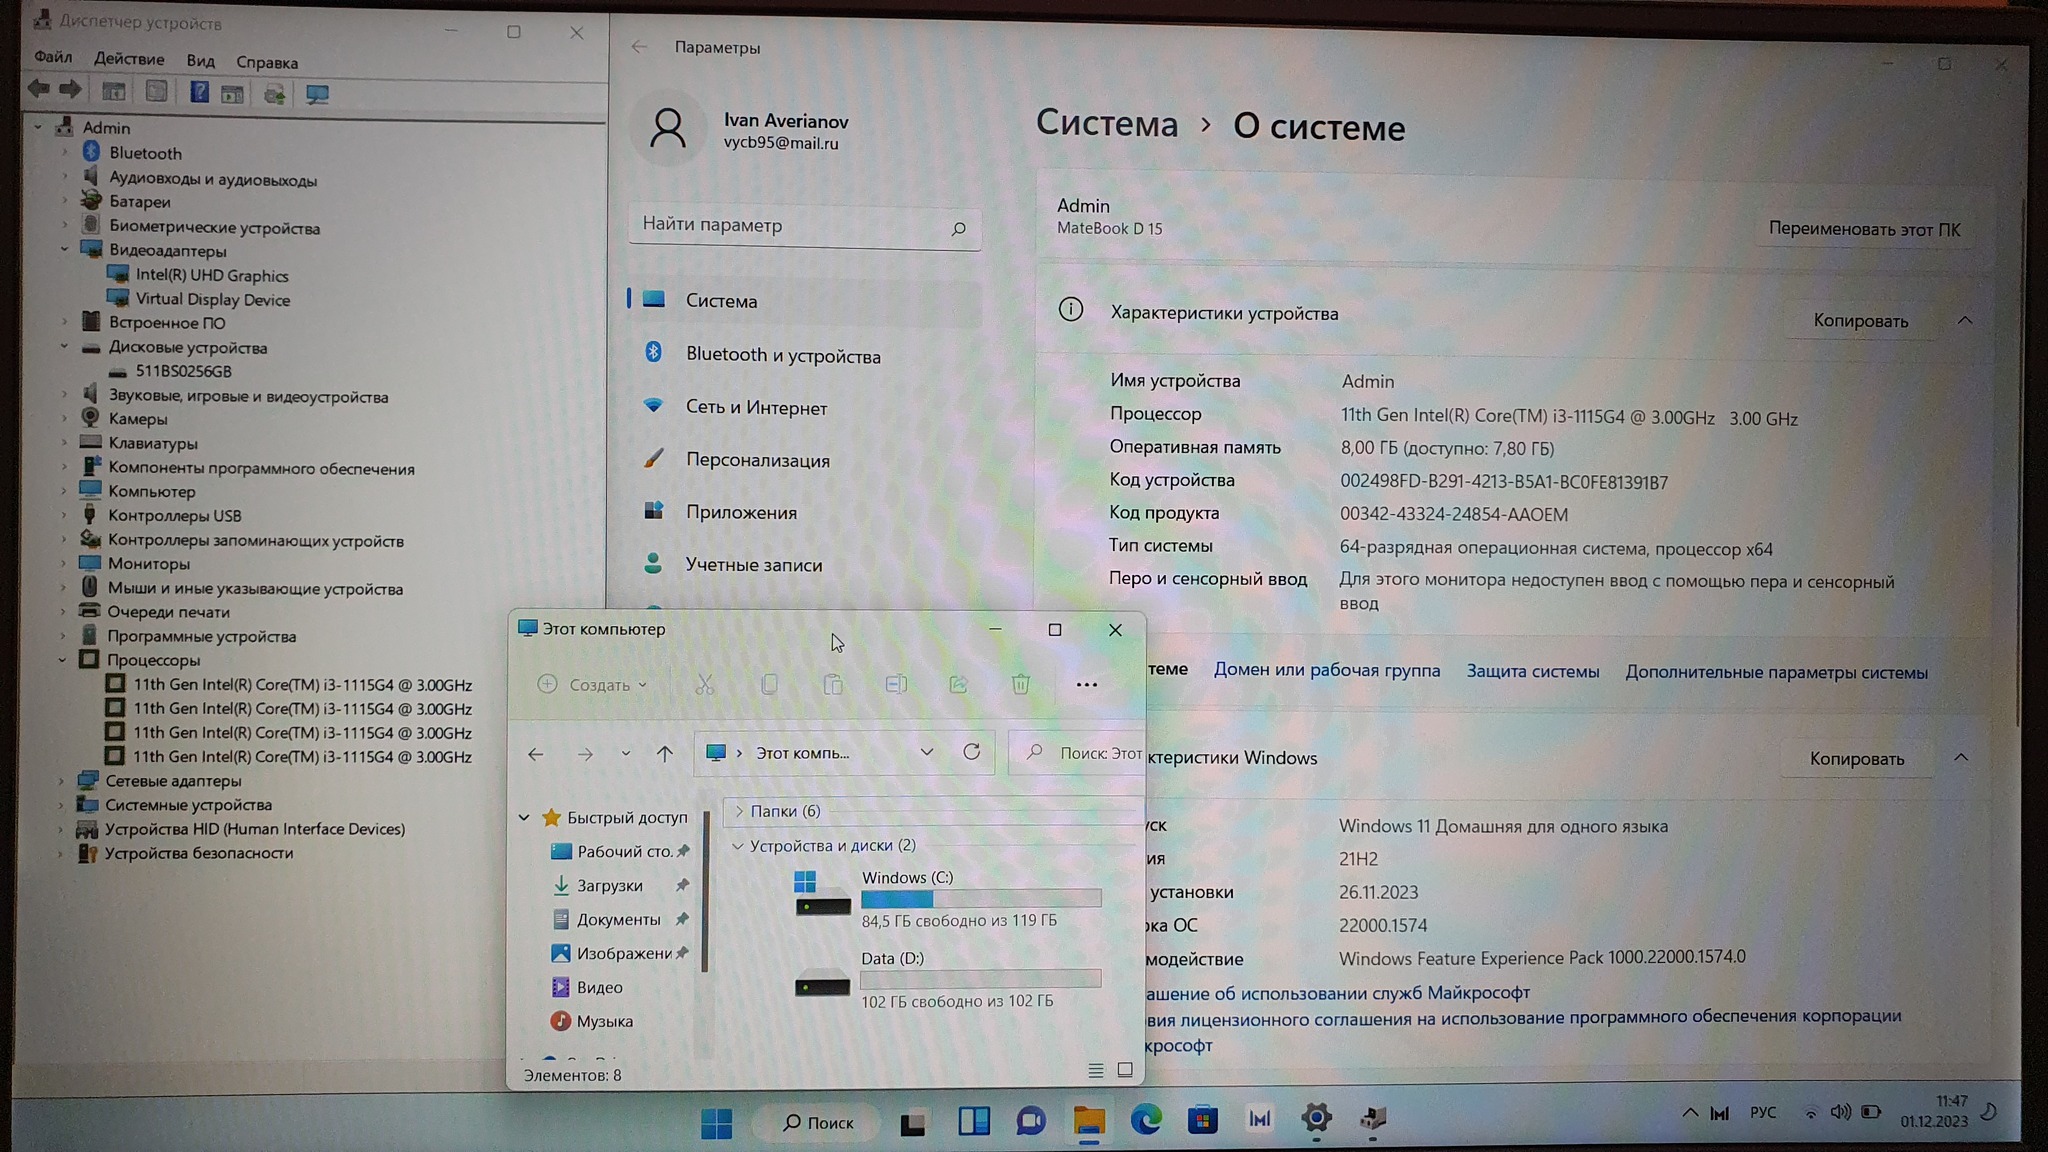Image resolution: width=2048 pixels, height=1152 pixels.
Task: Open Microsoft Store from the taskbar
Action: [1202, 1120]
